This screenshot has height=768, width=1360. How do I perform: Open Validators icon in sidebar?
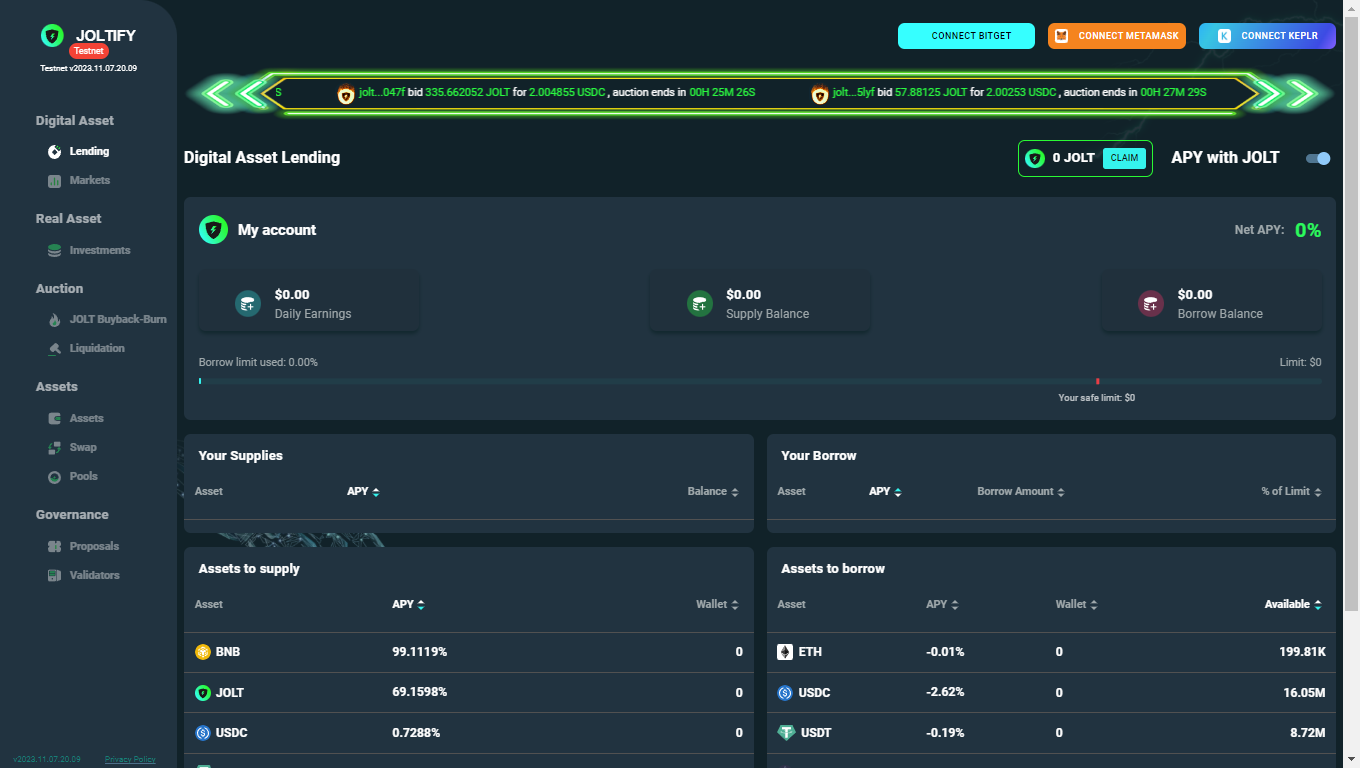[x=54, y=576]
